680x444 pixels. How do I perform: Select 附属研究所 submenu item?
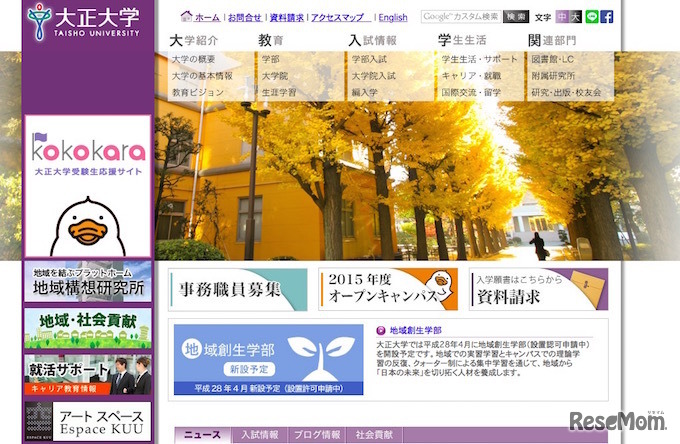[553, 76]
